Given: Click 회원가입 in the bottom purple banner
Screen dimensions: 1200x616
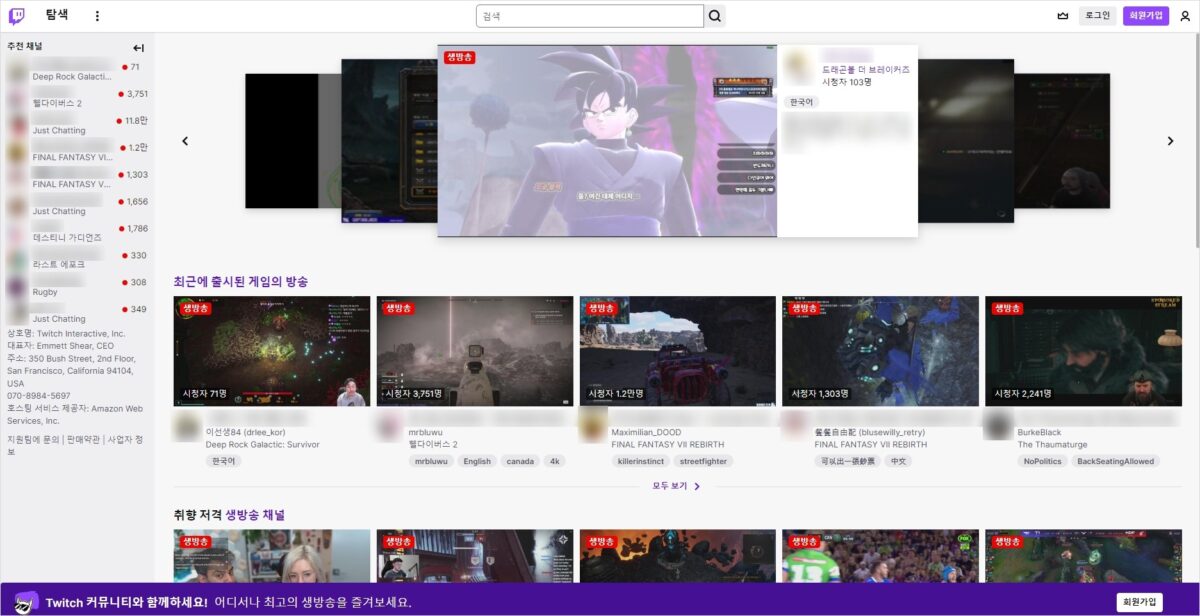Looking at the screenshot, I should click(1139, 602).
